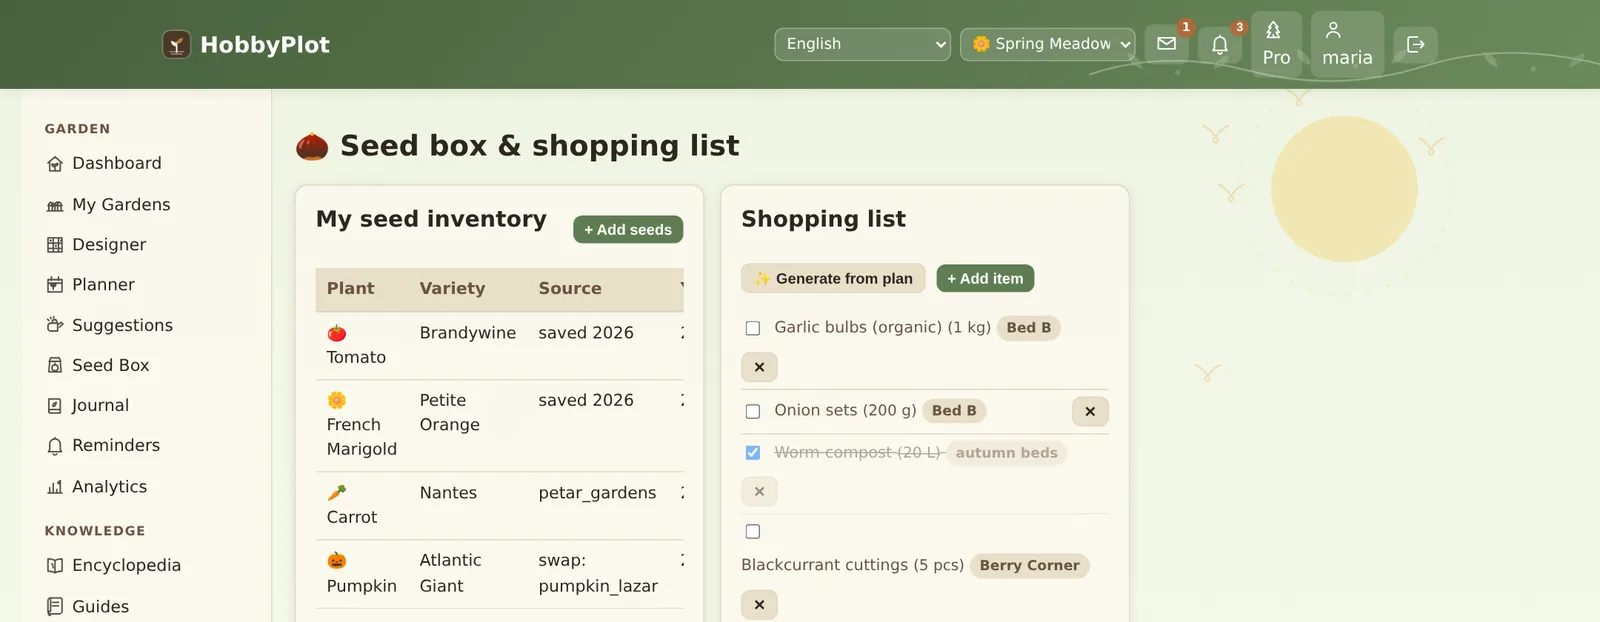The height and width of the screenshot is (622, 1600).
Task: Open the maria profile button
Action: point(1347,44)
